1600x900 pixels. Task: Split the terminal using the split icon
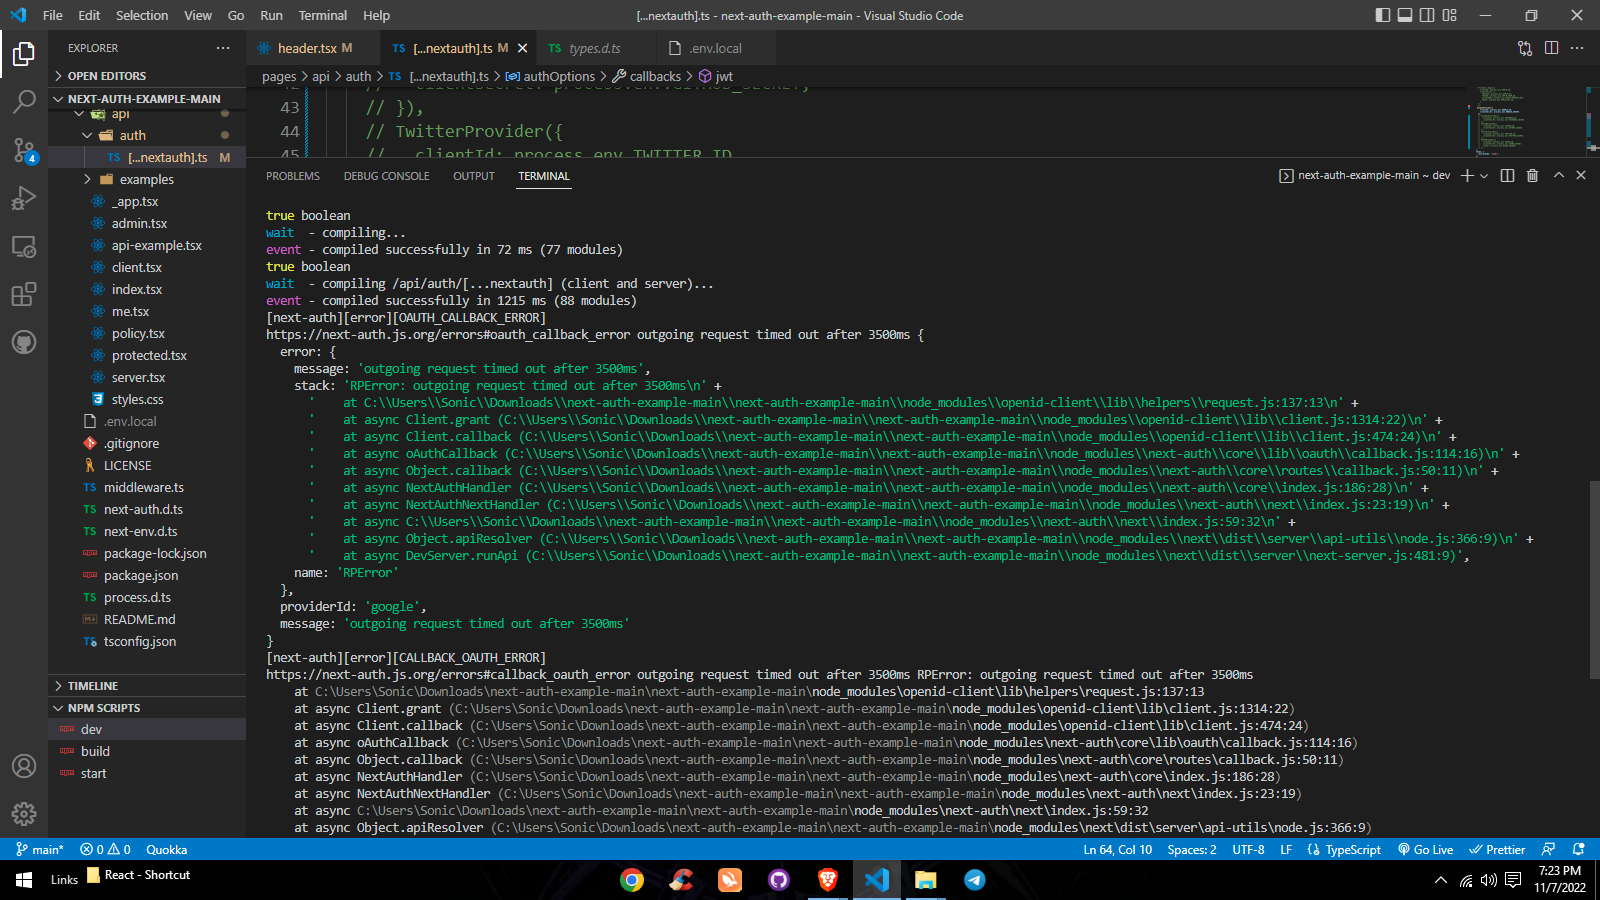click(x=1507, y=175)
